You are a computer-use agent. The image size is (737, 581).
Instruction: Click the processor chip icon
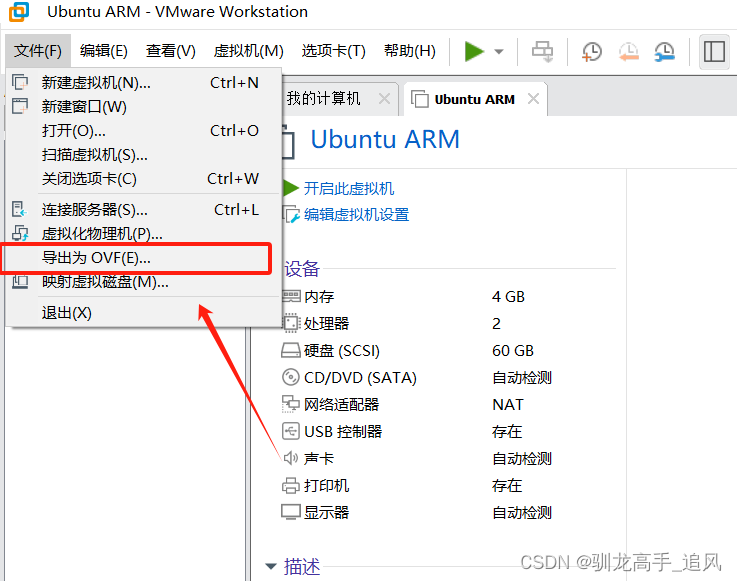[x=291, y=323]
